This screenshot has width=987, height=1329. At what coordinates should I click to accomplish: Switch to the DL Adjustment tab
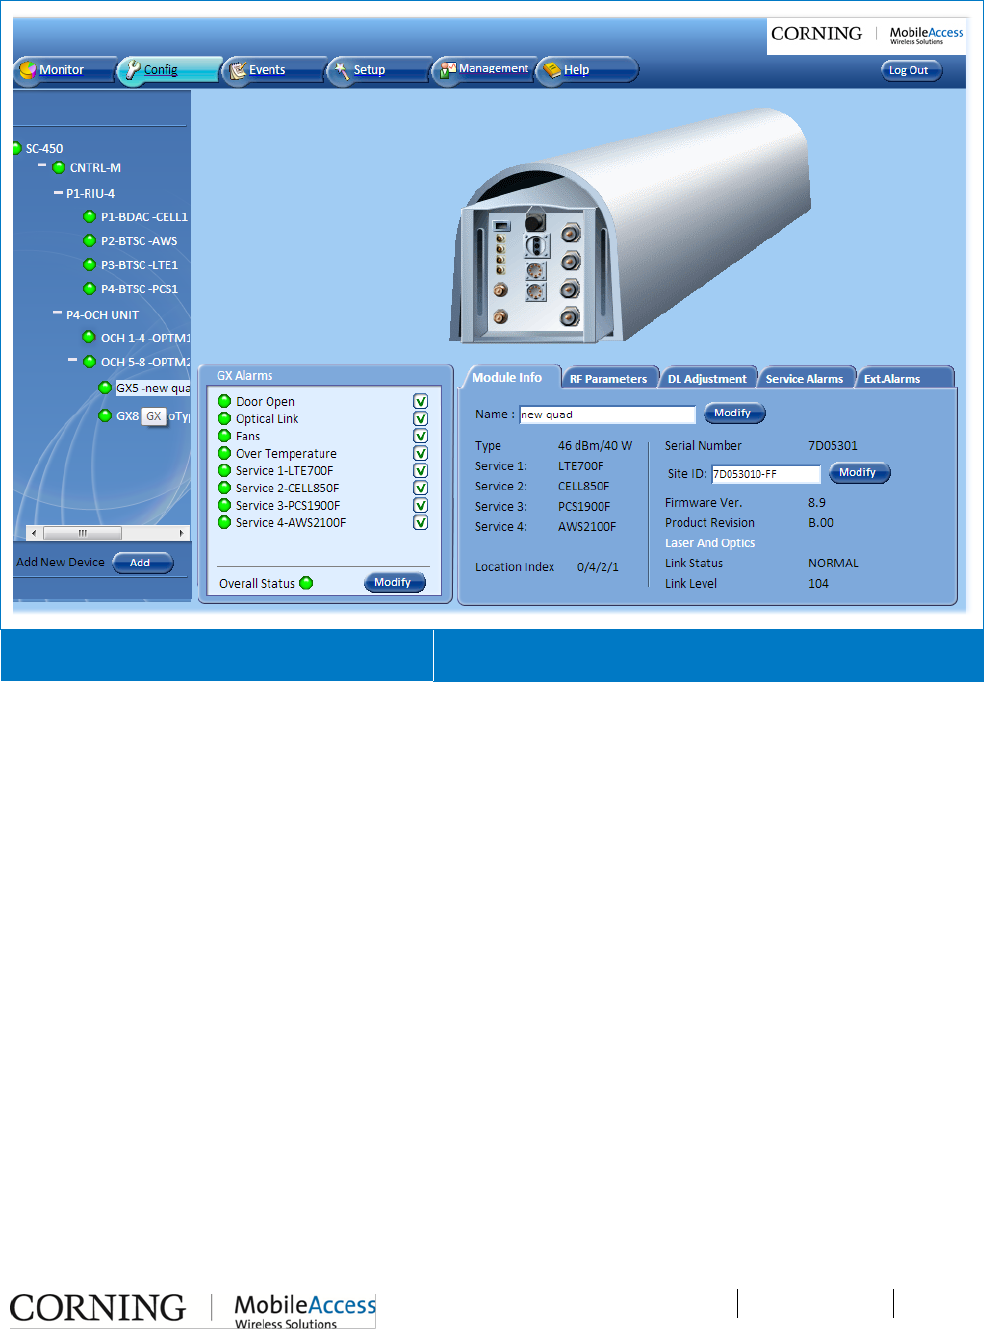tap(707, 378)
